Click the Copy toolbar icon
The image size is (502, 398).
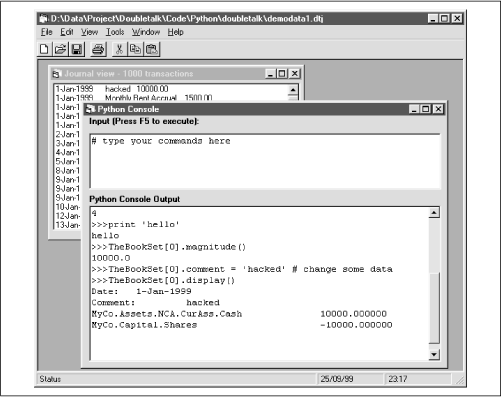135,49
